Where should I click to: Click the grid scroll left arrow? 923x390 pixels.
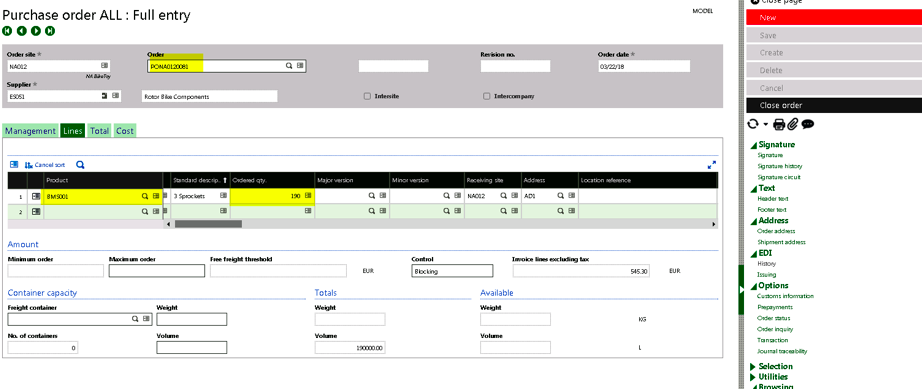(x=169, y=224)
